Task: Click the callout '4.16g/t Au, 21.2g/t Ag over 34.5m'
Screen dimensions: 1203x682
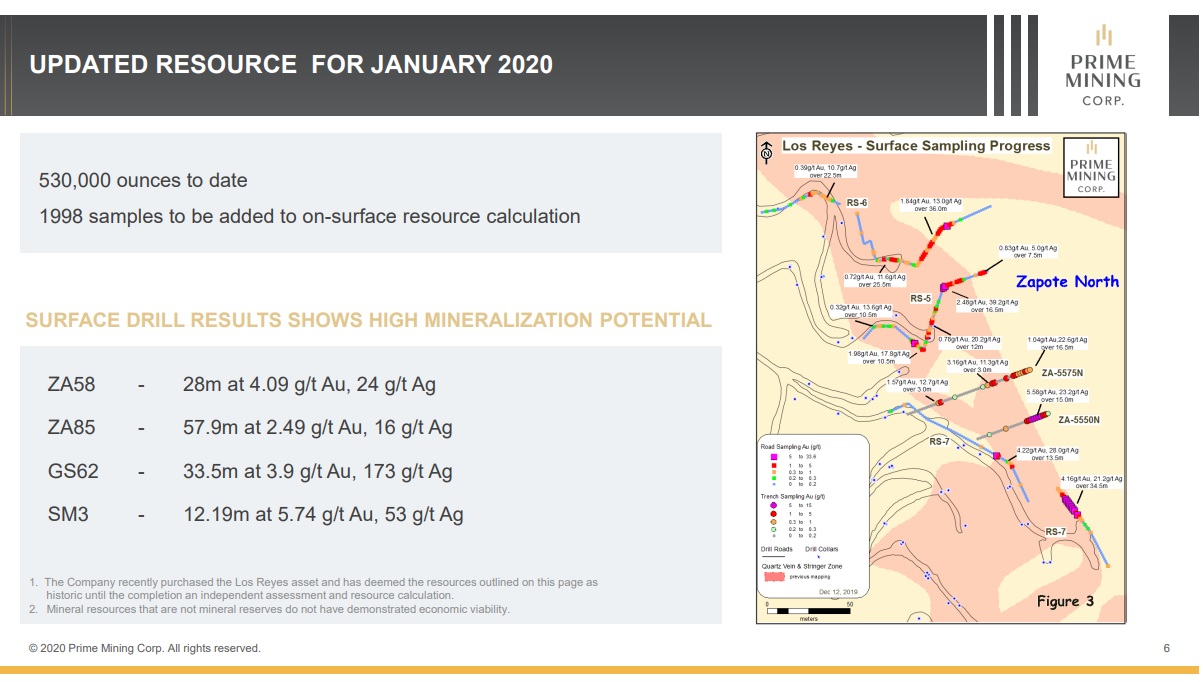Action: (x=1091, y=482)
